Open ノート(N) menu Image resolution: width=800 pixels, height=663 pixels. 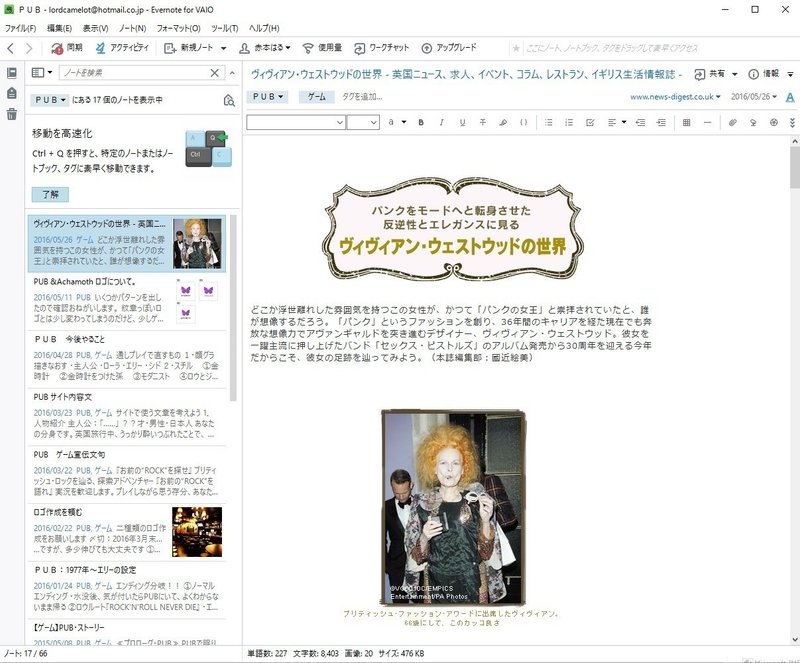click(133, 29)
